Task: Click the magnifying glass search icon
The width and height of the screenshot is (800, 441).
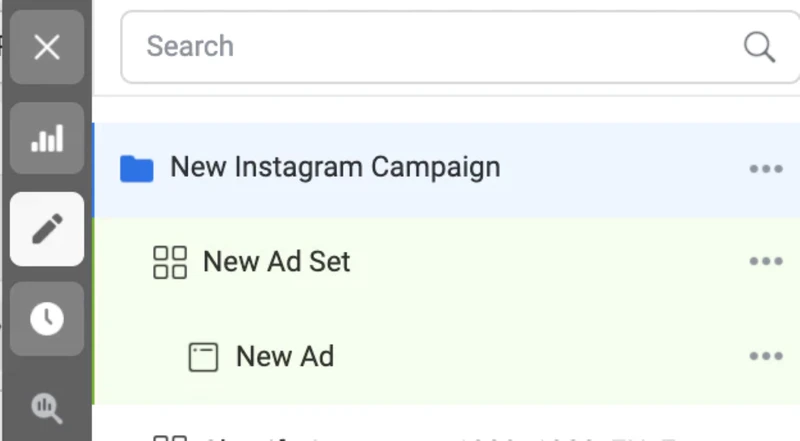Action: point(759,47)
